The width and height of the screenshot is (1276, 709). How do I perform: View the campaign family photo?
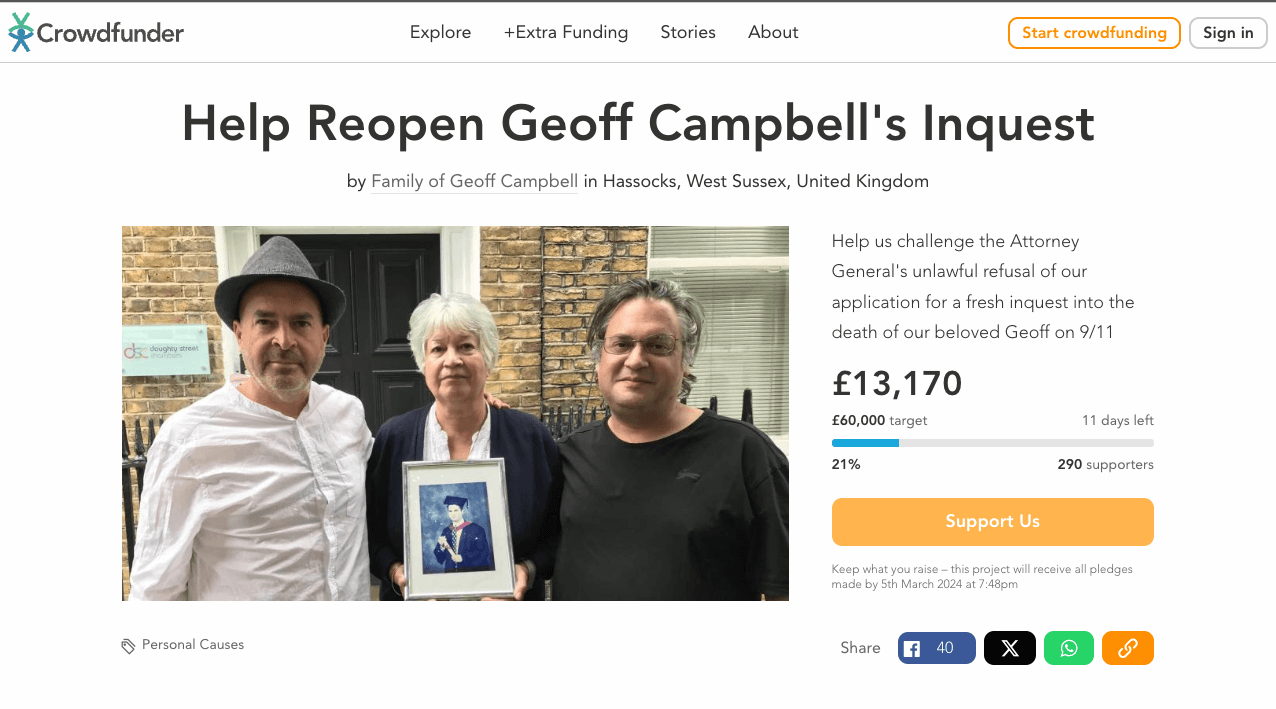(x=455, y=413)
